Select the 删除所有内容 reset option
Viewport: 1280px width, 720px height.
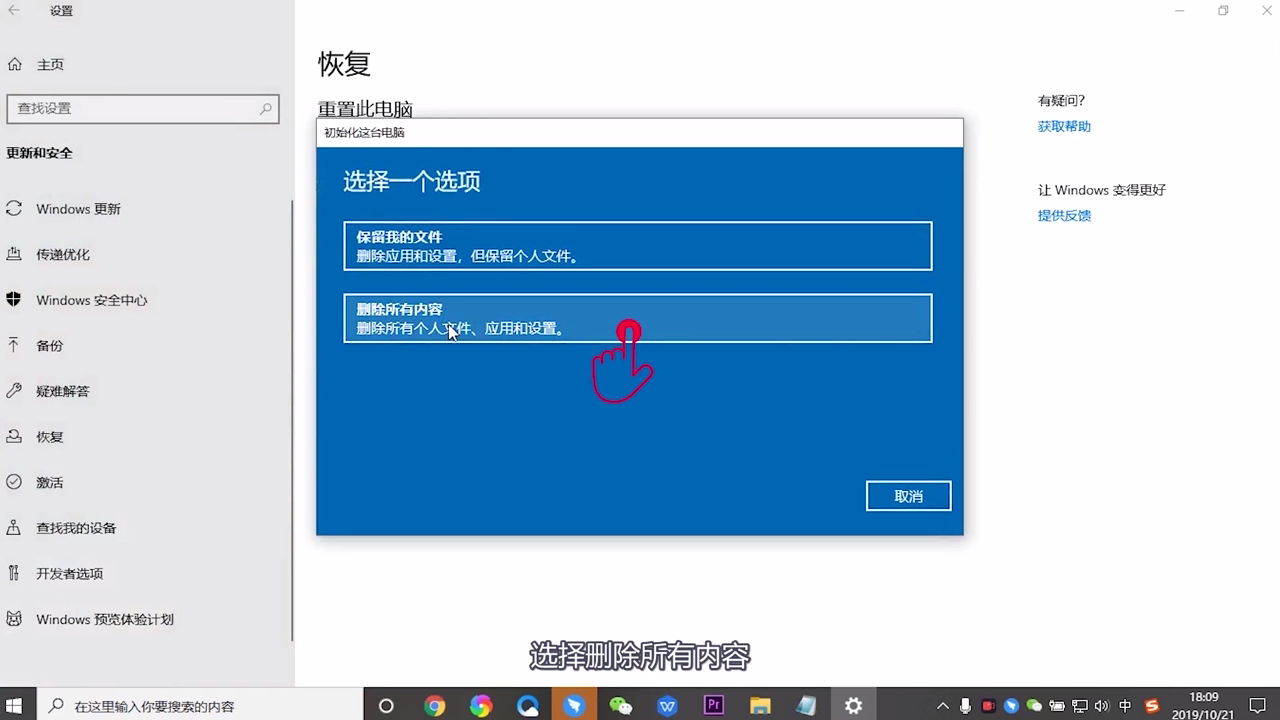click(638, 318)
